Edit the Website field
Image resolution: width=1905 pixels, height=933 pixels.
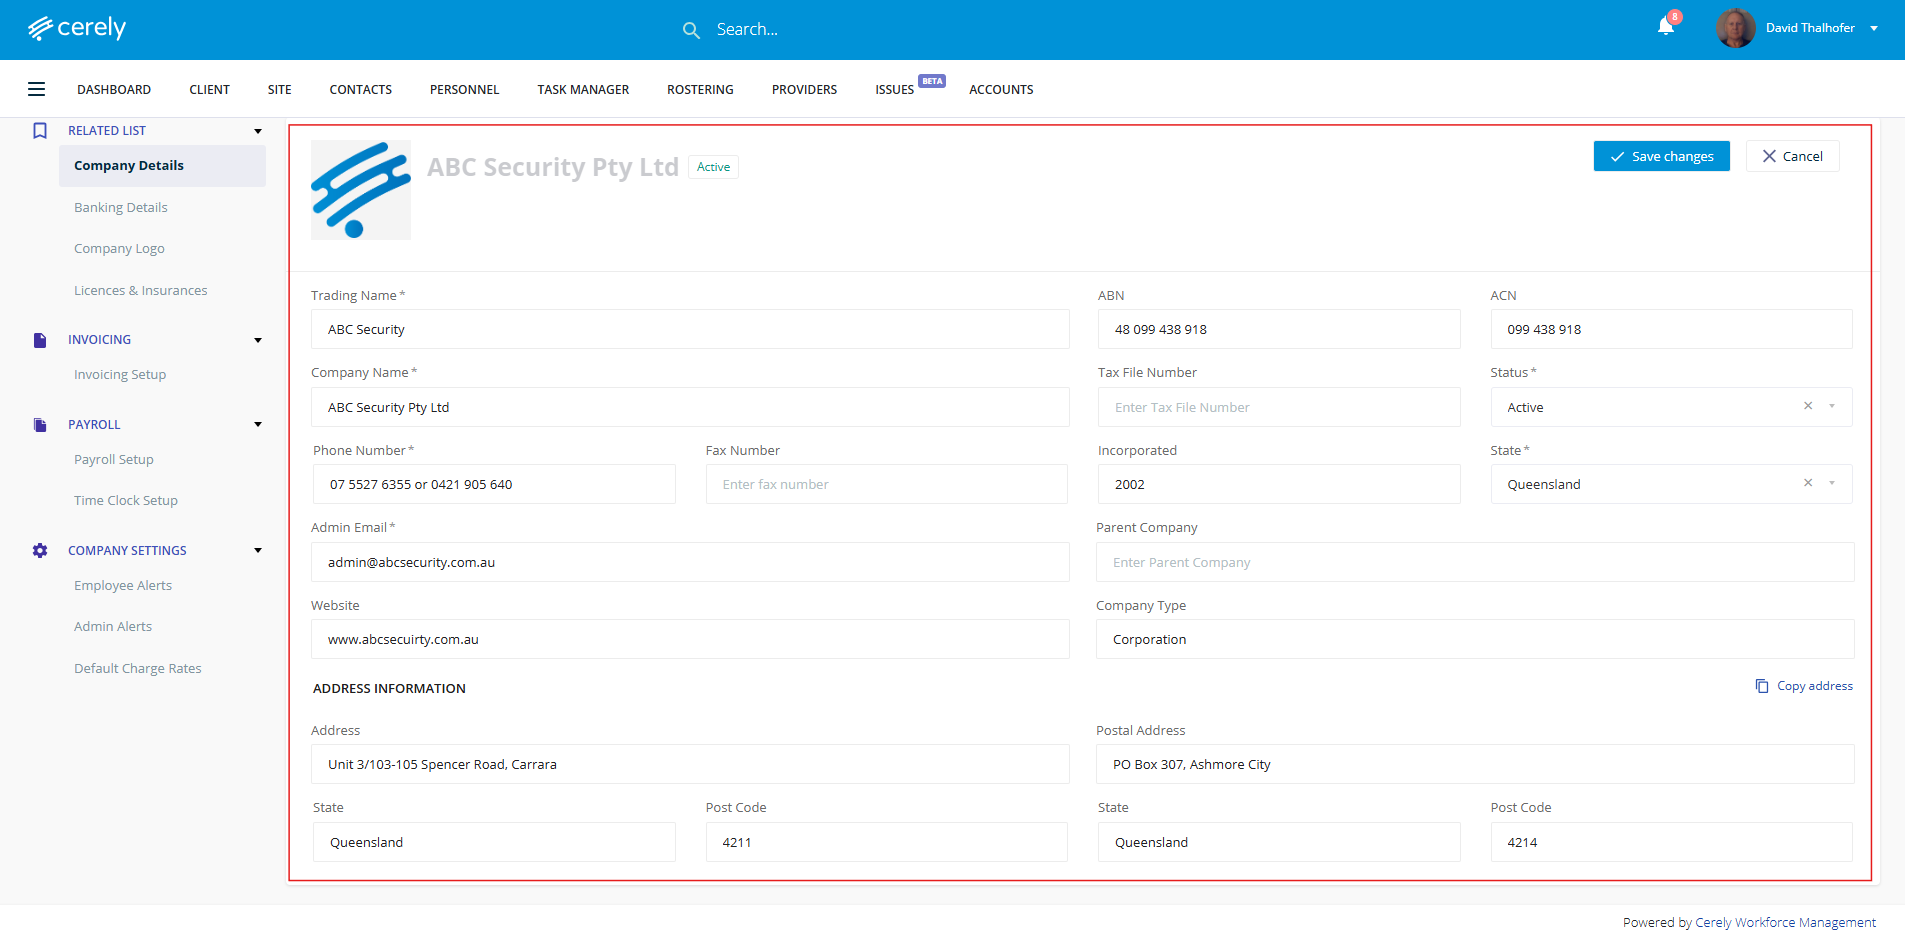coord(690,639)
